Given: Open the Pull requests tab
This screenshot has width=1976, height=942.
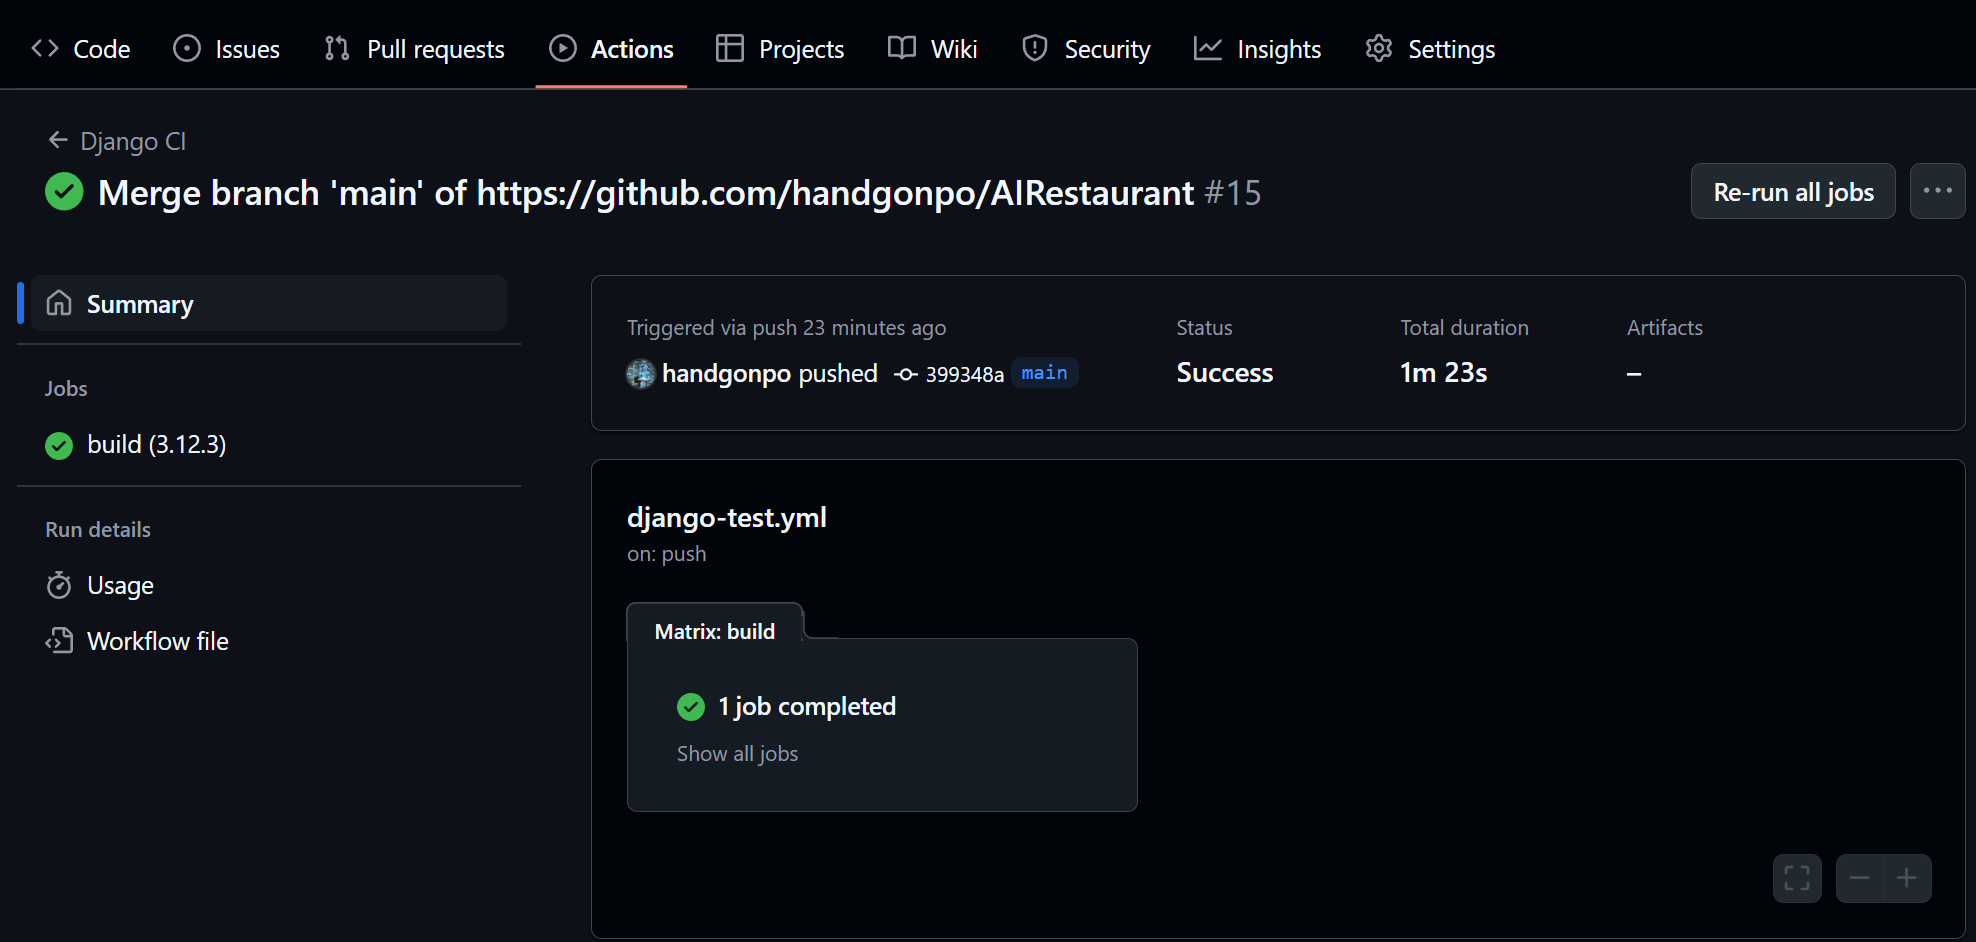Looking at the screenshot, I should (x=414, y=48).
